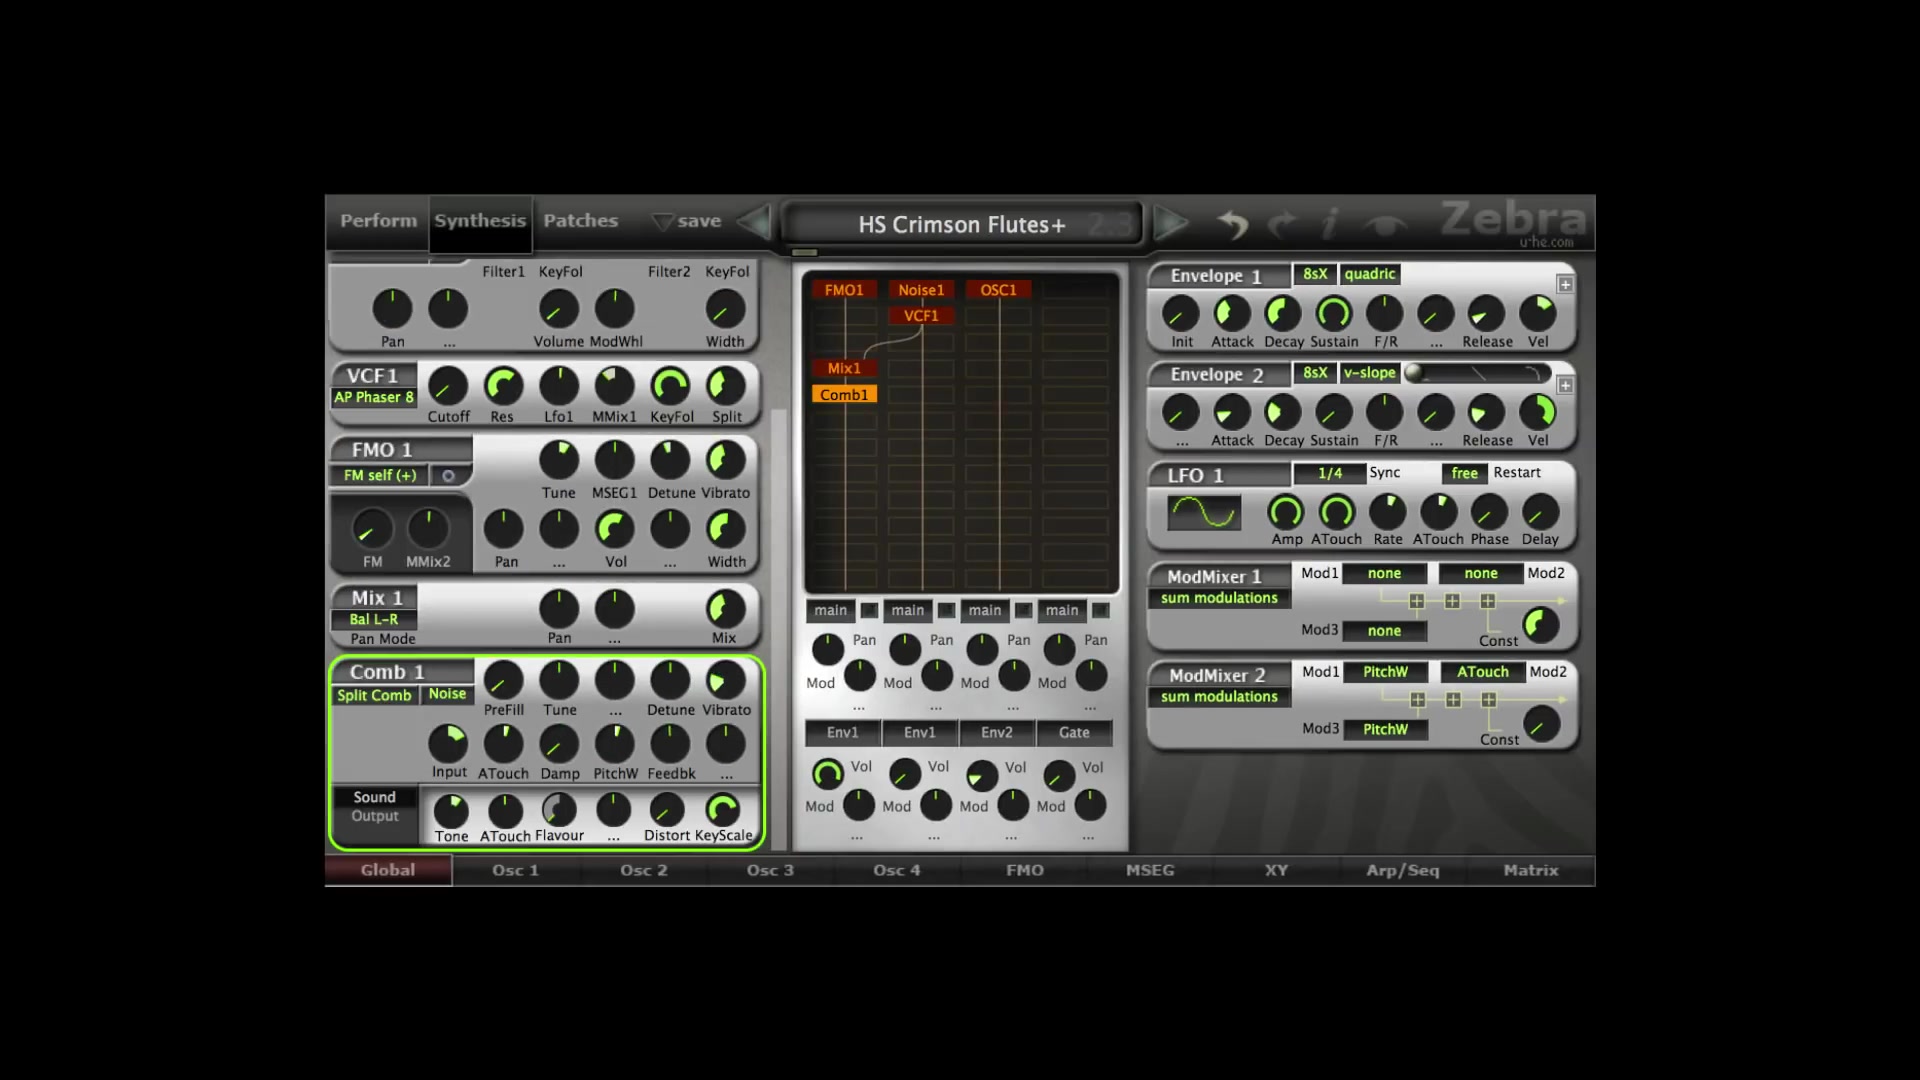Screen dimensions: 1920x1080
Task: Load next patch with right arrow
Action: 1170,222
